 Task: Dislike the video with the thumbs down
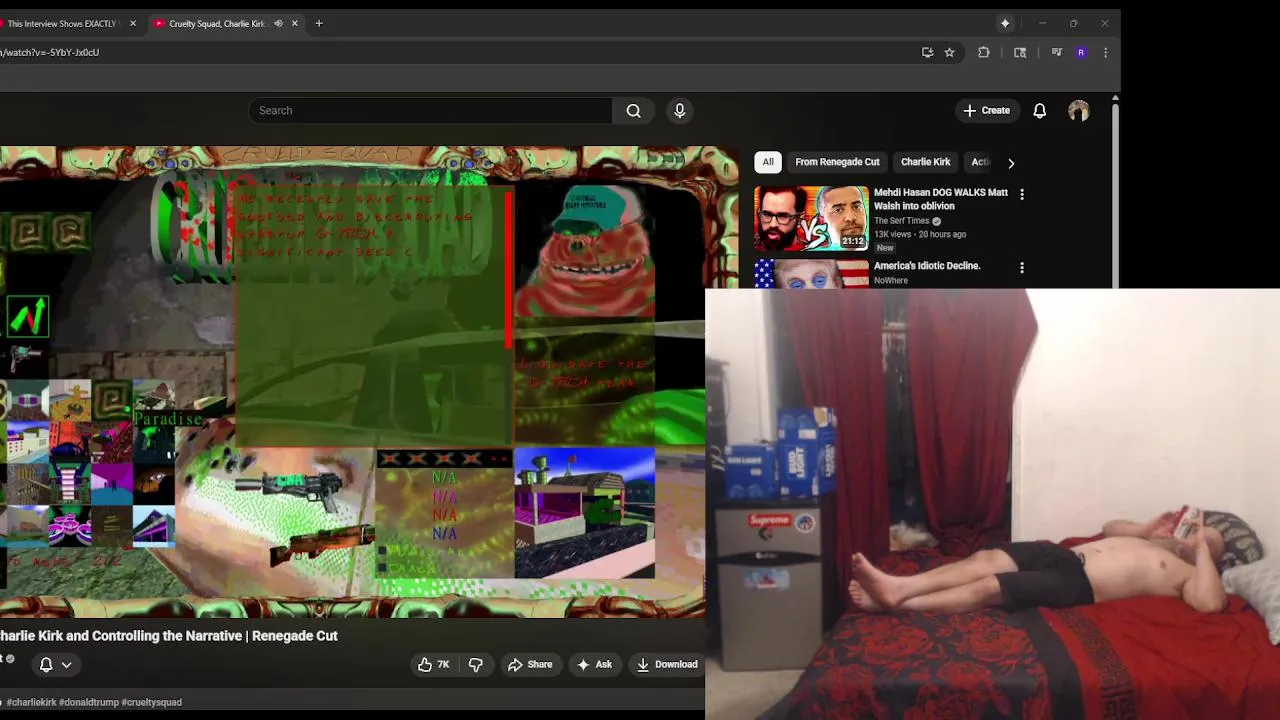[476, 664]
